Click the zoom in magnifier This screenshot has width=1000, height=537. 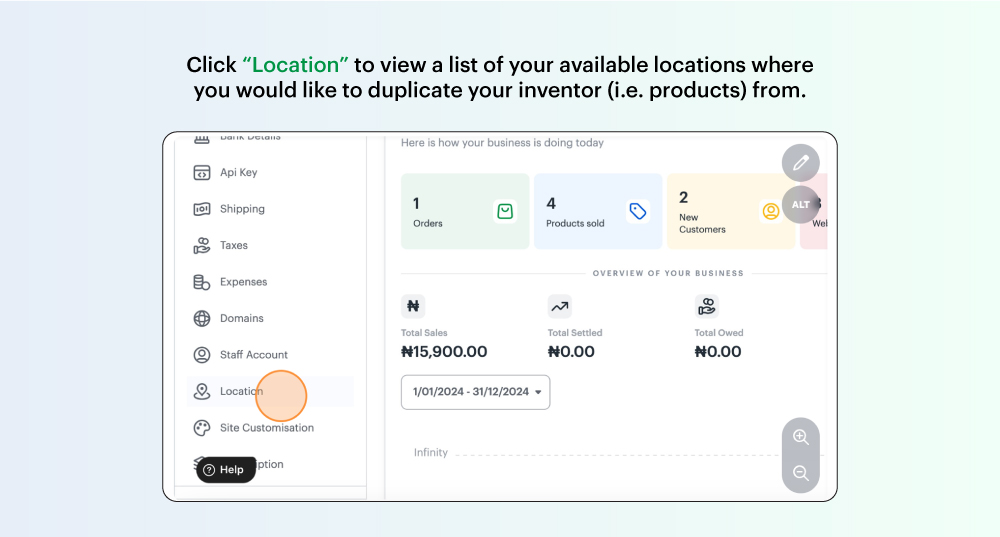click(800, 437)
